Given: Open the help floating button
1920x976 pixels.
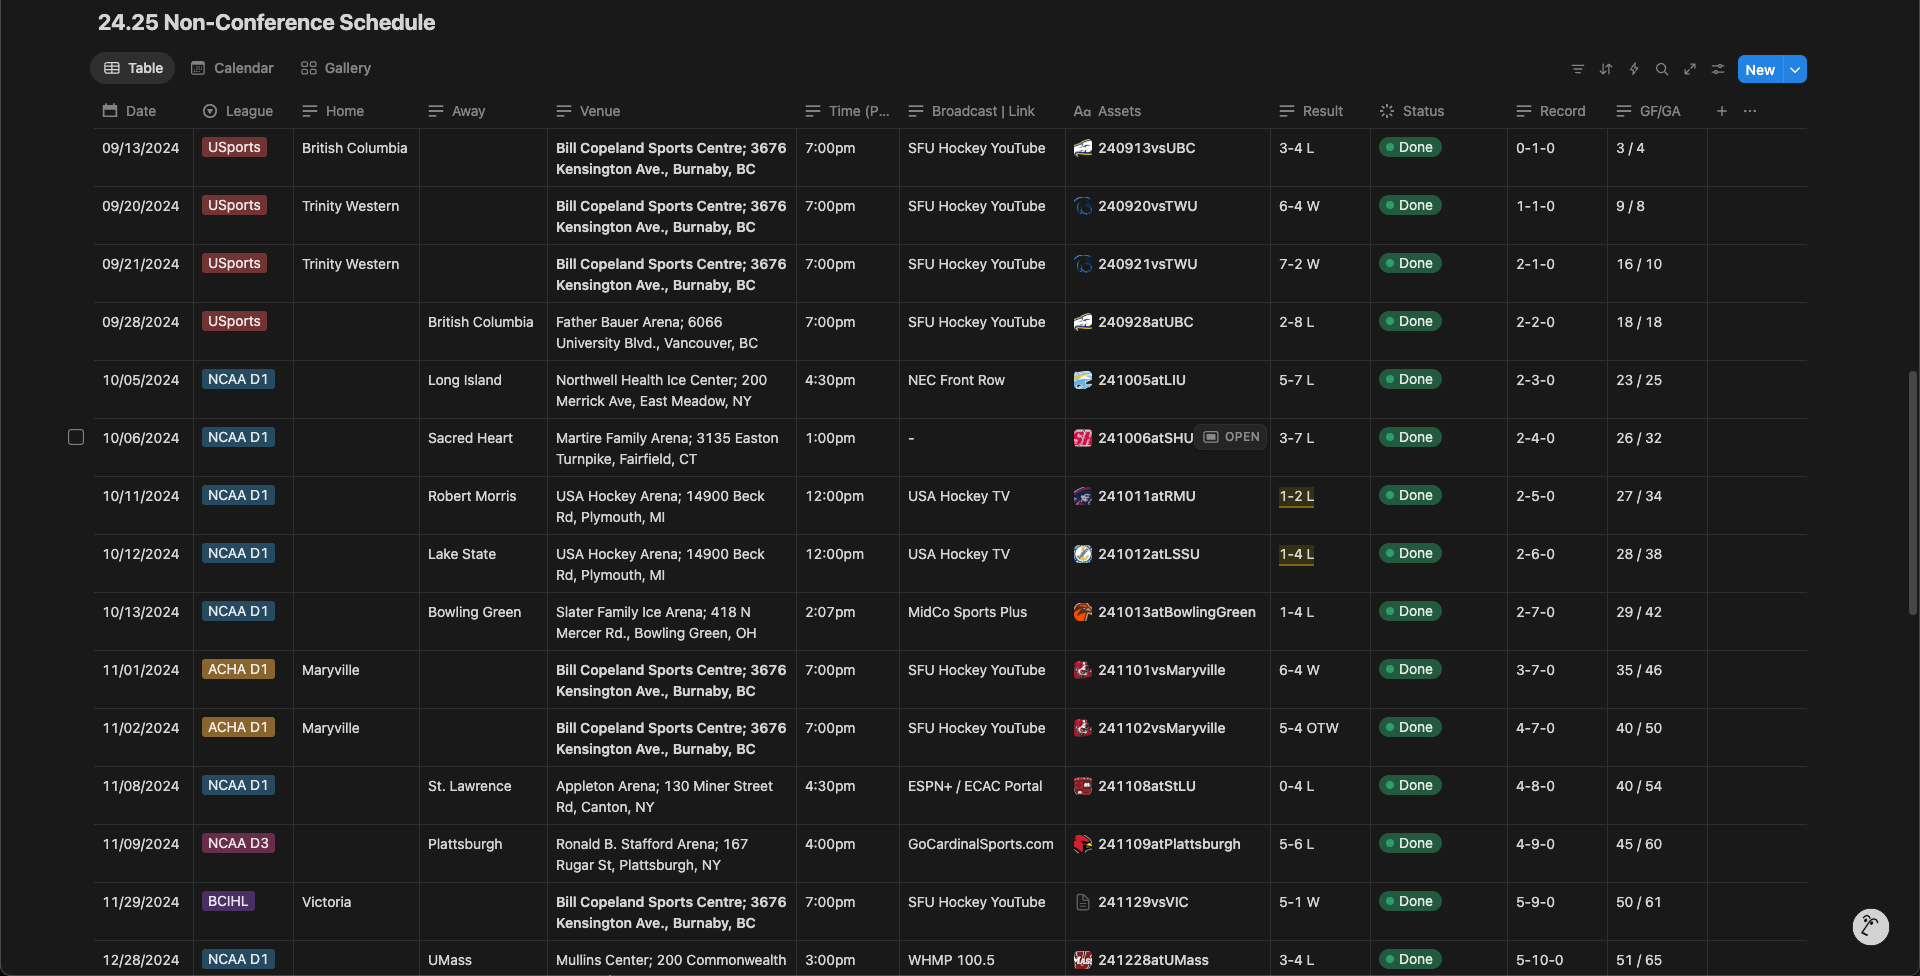Looking at the screenshot, I should (x=1870, y=926).
